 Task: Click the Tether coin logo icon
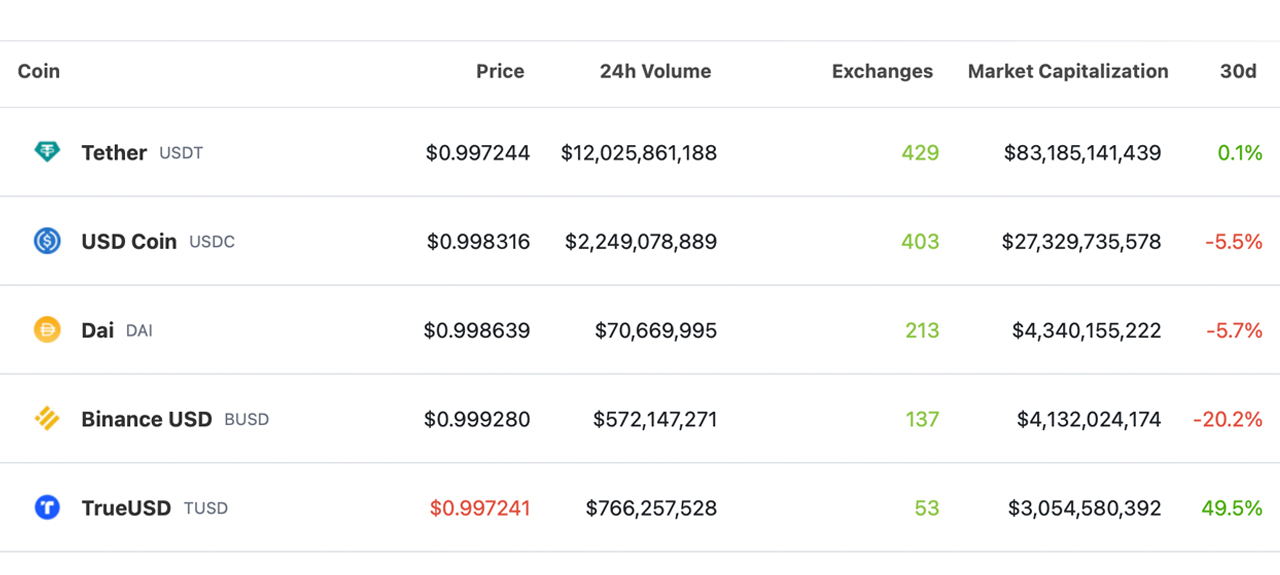click(47, 152)
